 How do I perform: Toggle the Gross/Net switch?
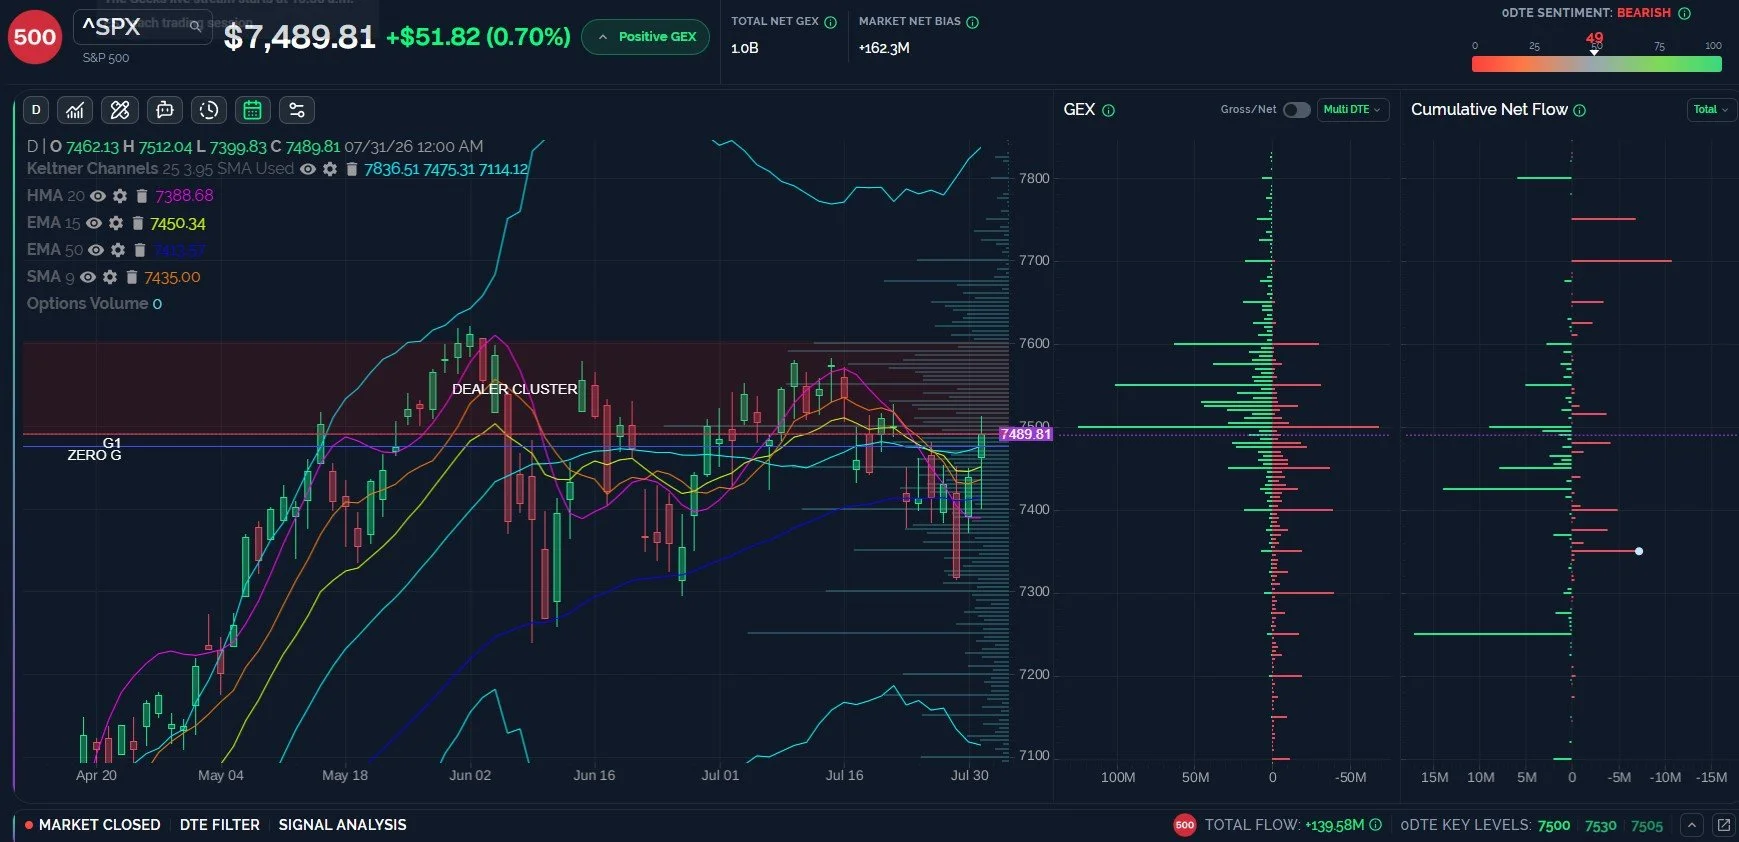pos(1296,110)
